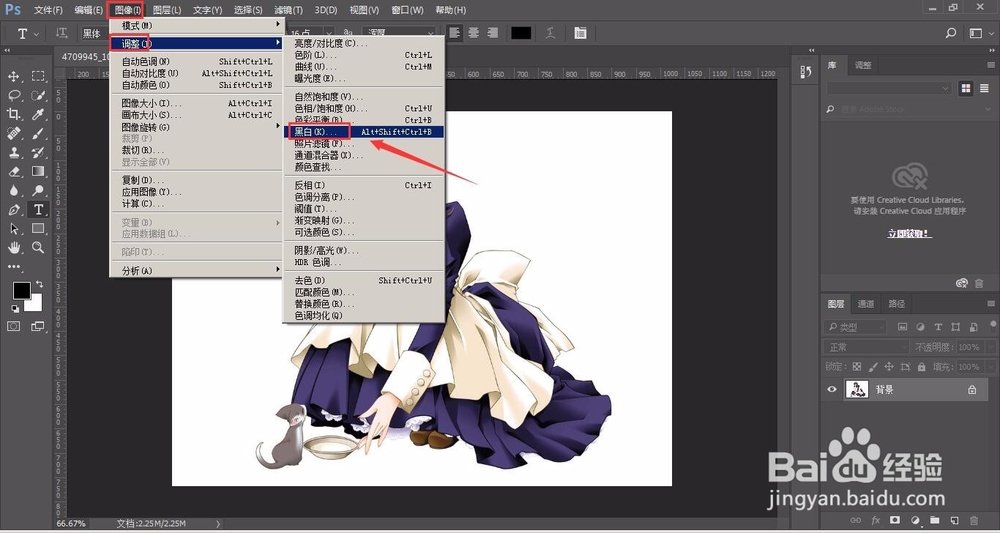1000x533 pixels.
Task: Click create warped text button
Action: pos(550,33)
